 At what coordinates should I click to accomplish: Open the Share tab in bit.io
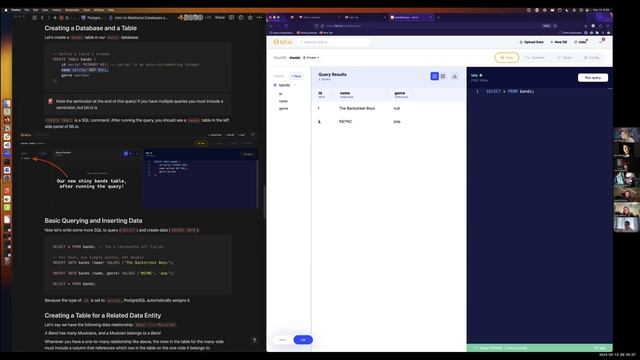tap(564, 58)
